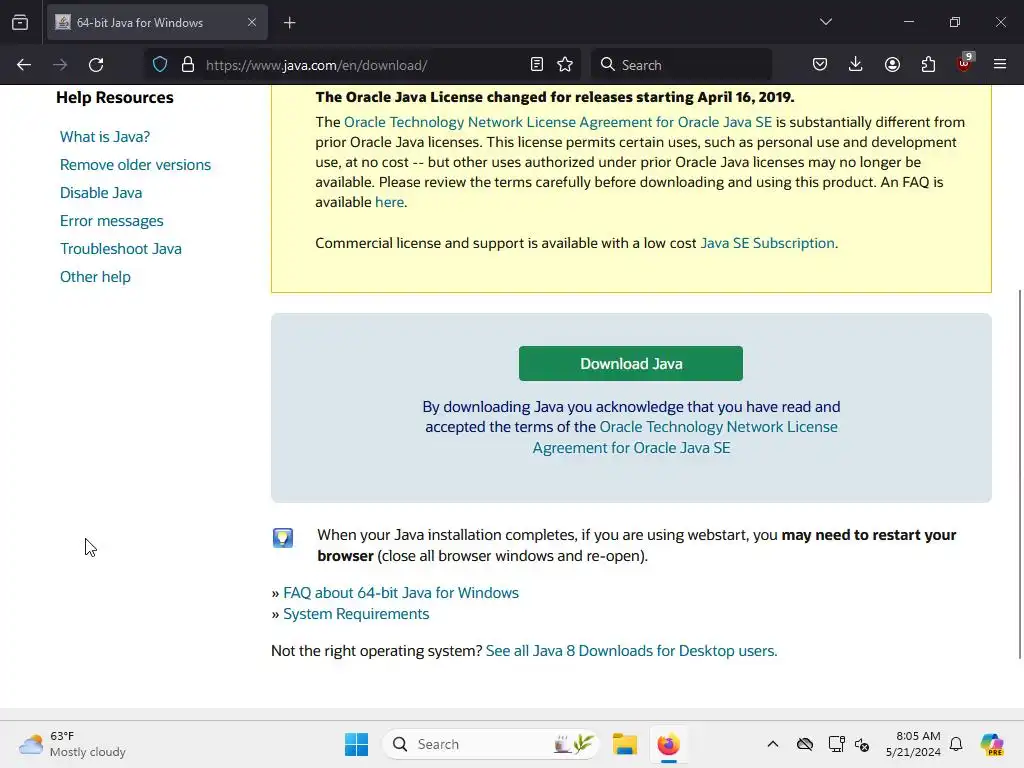
Task: Open the Firefox application menu
Action: point(1000,65)
